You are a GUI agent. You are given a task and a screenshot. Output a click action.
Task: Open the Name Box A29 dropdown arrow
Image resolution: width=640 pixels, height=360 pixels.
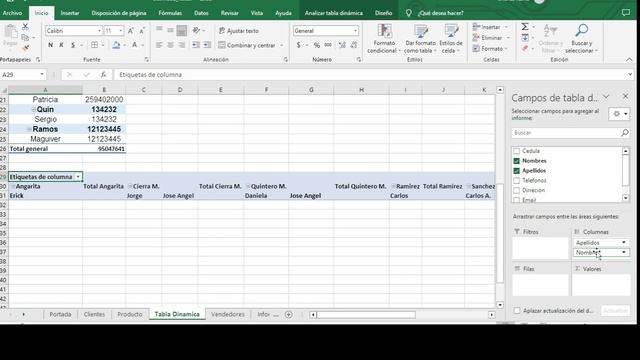pos(42,74)
